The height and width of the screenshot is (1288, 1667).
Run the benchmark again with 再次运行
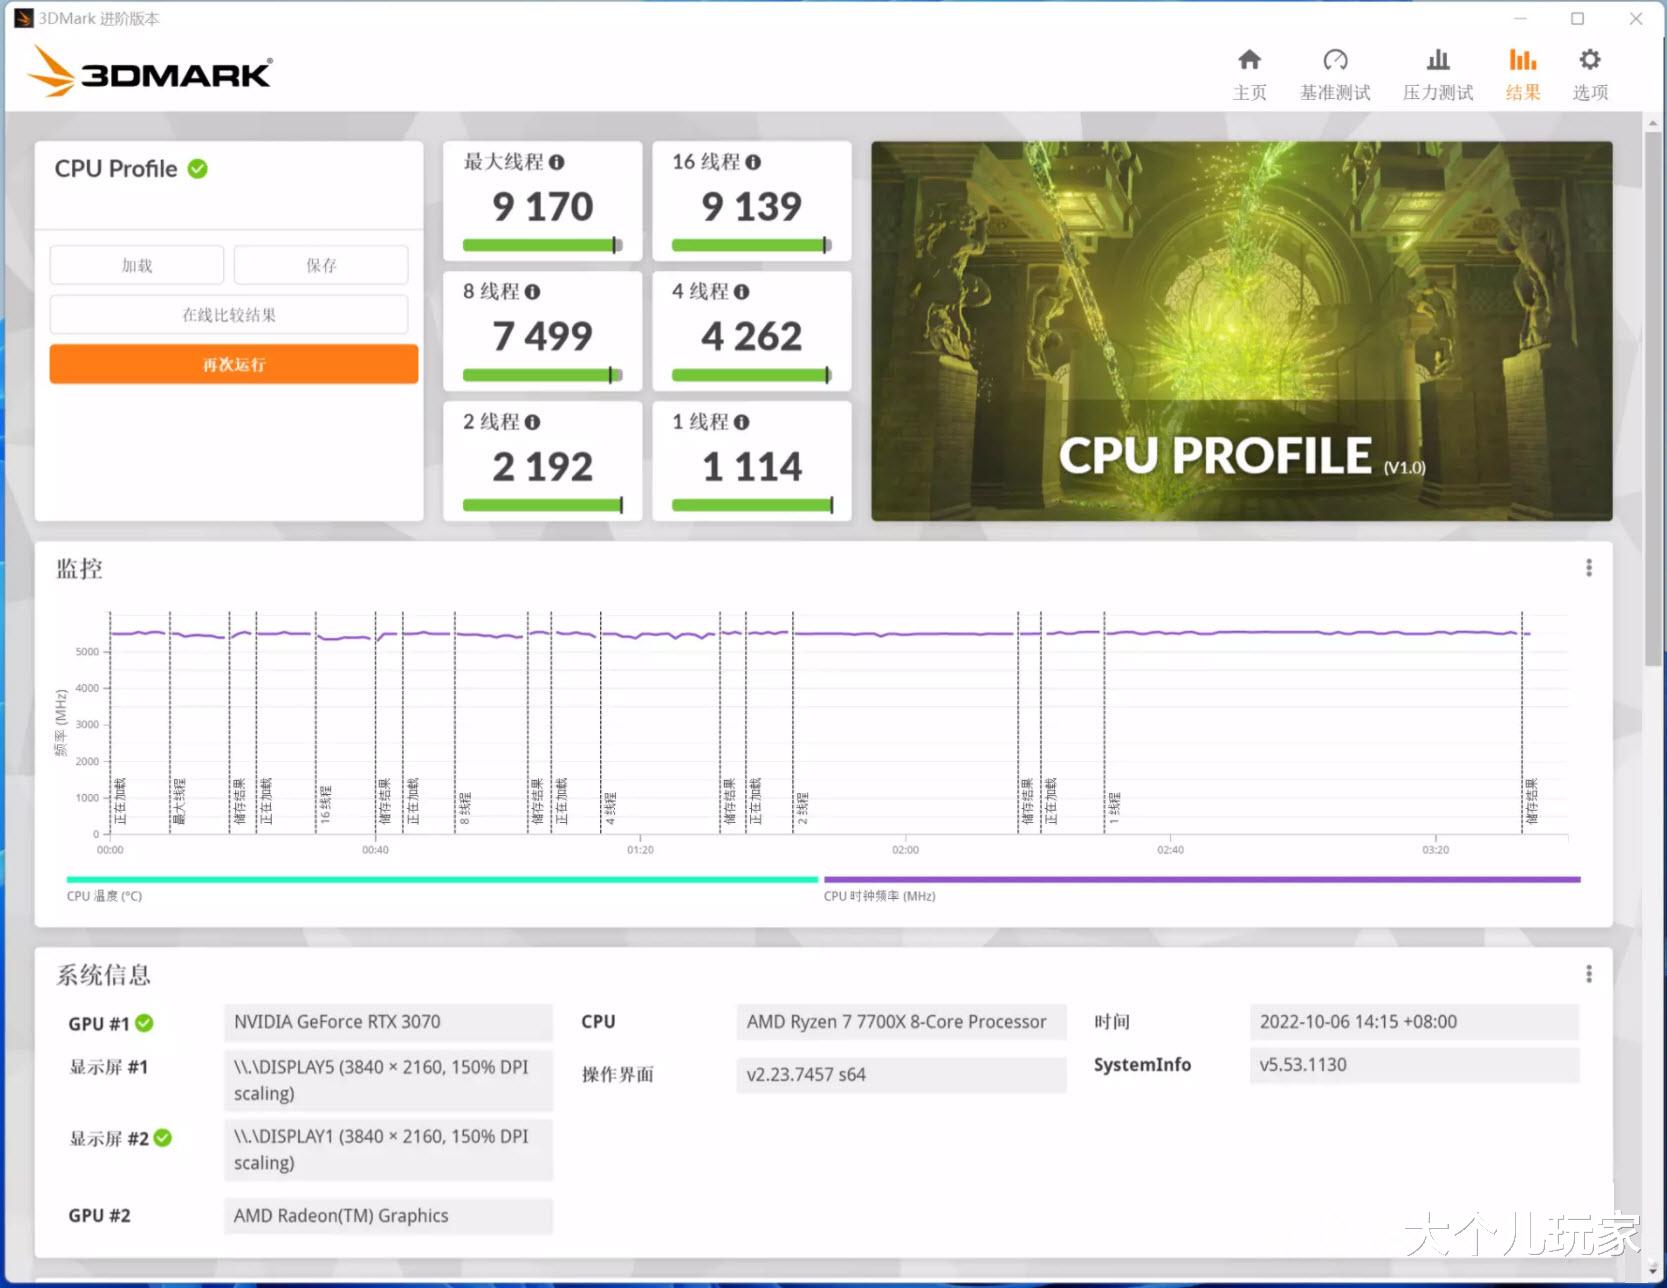(x=233, y=364)
